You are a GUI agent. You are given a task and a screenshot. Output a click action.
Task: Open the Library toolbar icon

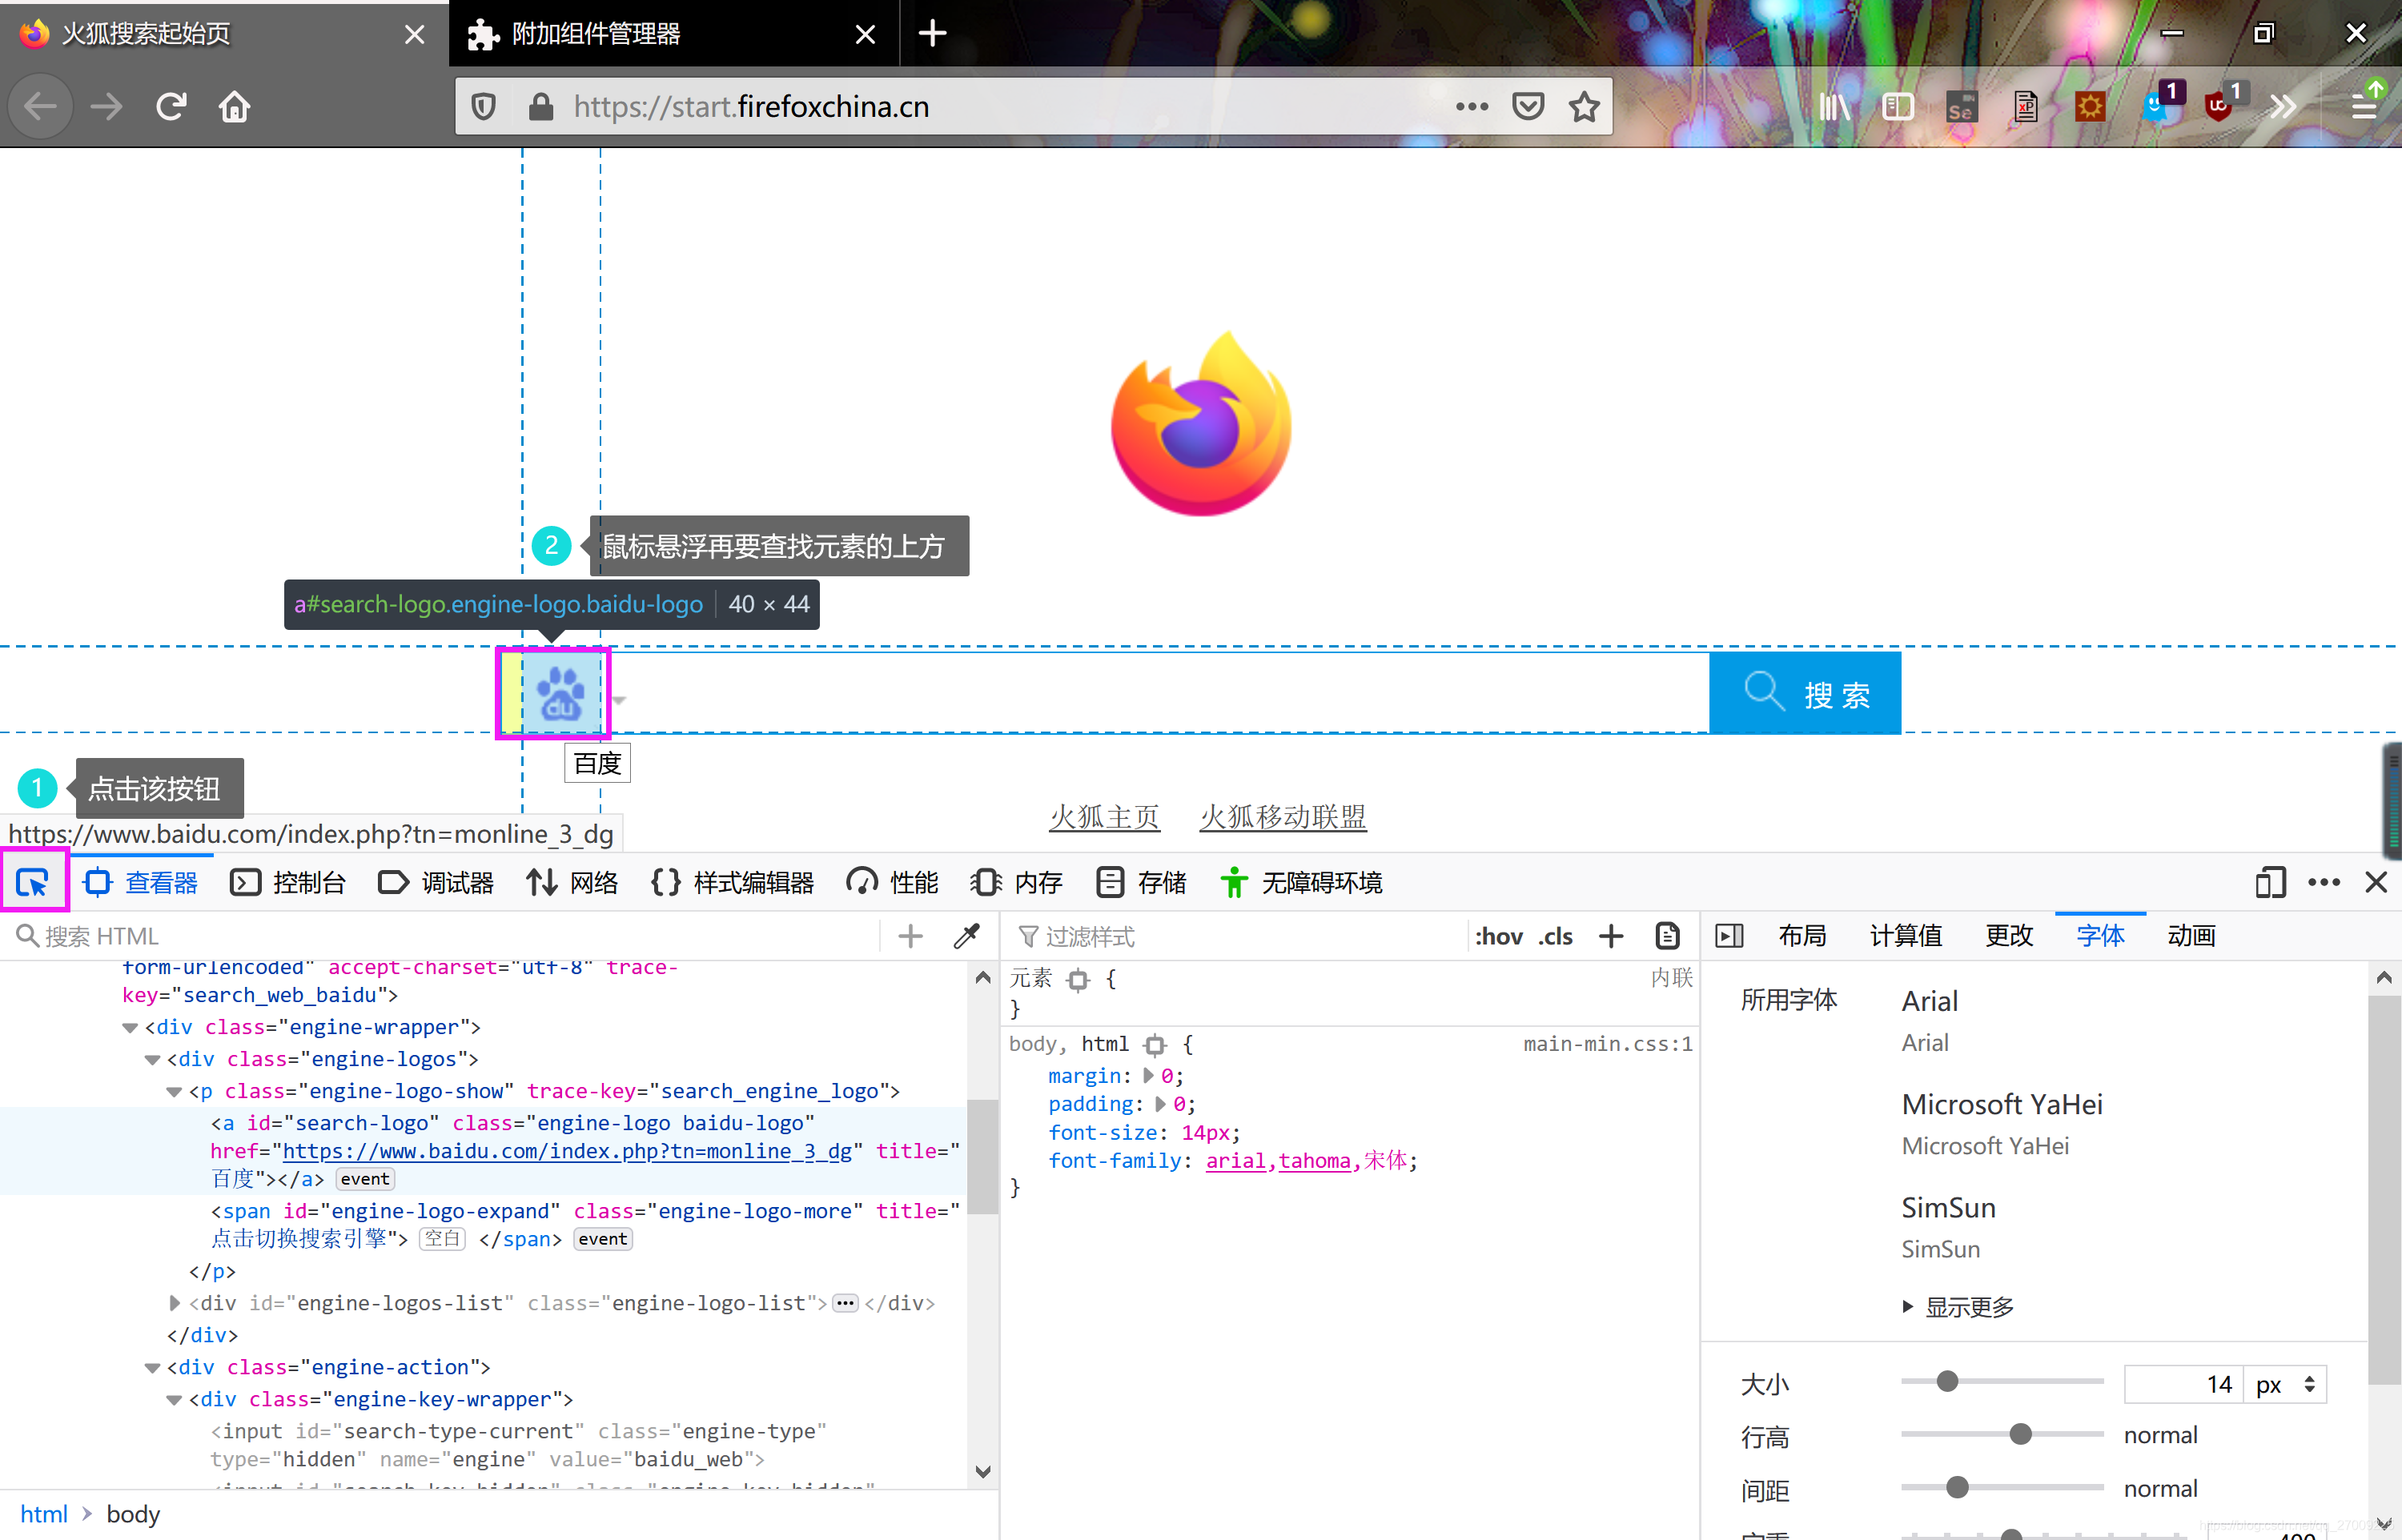pyautogui.click(x=1835, y=106)
